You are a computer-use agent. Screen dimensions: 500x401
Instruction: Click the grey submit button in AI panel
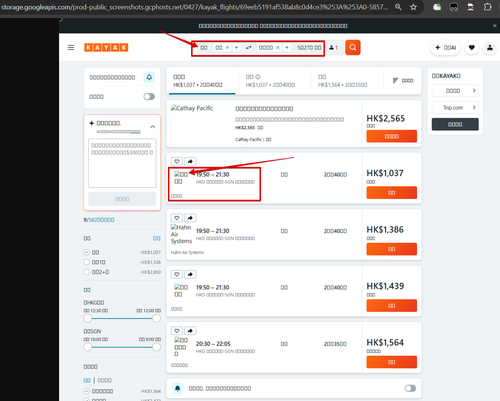(x=122, y=199)
